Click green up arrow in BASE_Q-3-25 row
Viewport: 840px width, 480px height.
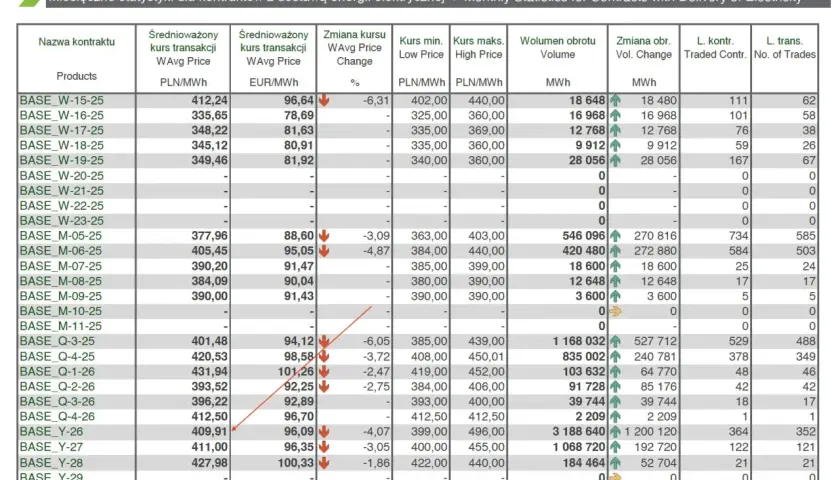[615, 341]
